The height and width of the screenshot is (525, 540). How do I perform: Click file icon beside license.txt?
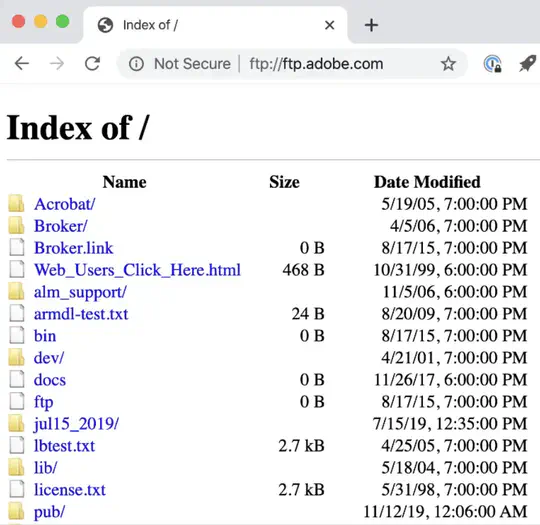17,489
